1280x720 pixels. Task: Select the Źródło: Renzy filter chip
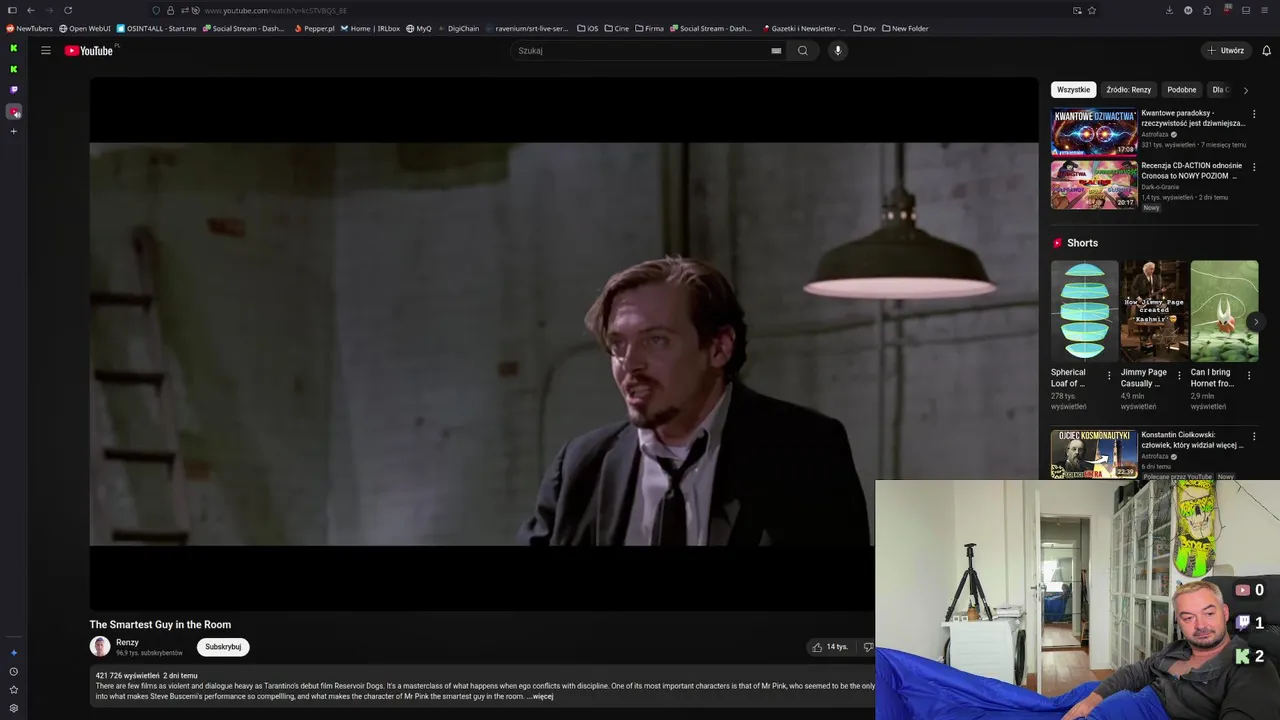click(1128, 90)
